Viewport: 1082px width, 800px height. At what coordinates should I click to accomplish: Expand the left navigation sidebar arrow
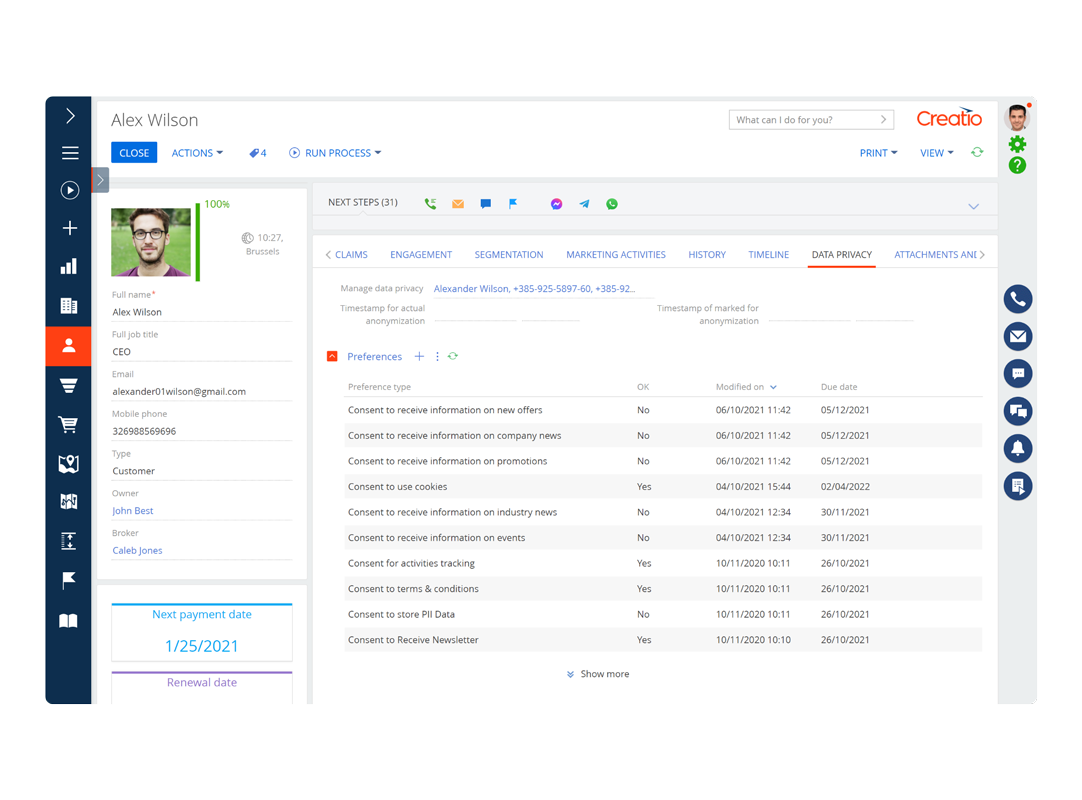point(70,115)
